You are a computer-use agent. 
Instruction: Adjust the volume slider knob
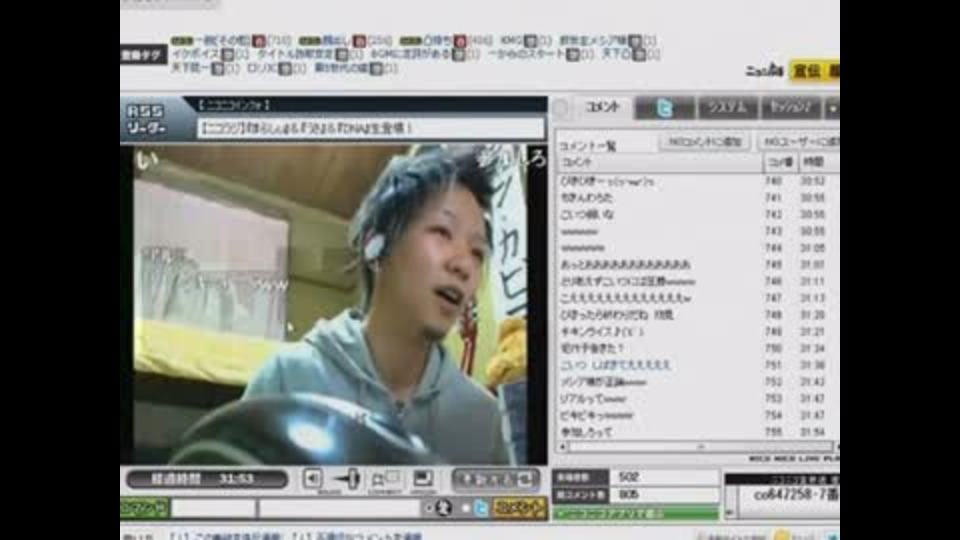tap(353, 479)
